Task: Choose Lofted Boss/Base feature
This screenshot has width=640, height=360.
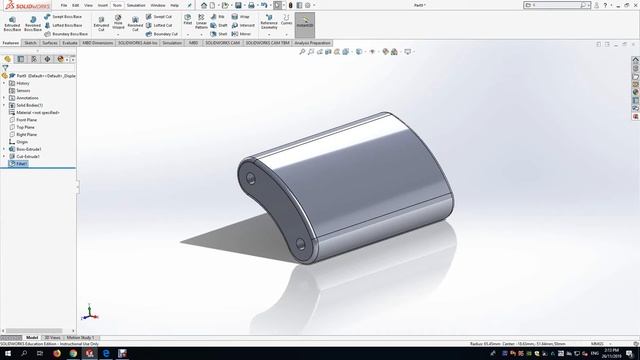Action: pyautogui.click(x=63, y=25)
